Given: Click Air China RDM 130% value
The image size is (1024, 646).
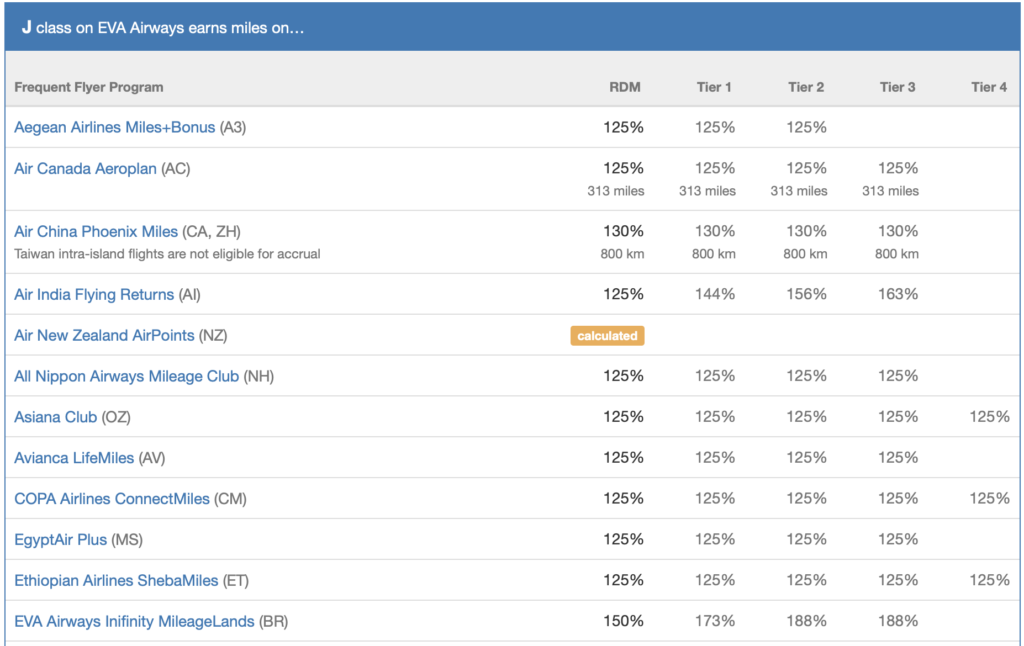Looking at the screenshot, I should coord(623,231).
